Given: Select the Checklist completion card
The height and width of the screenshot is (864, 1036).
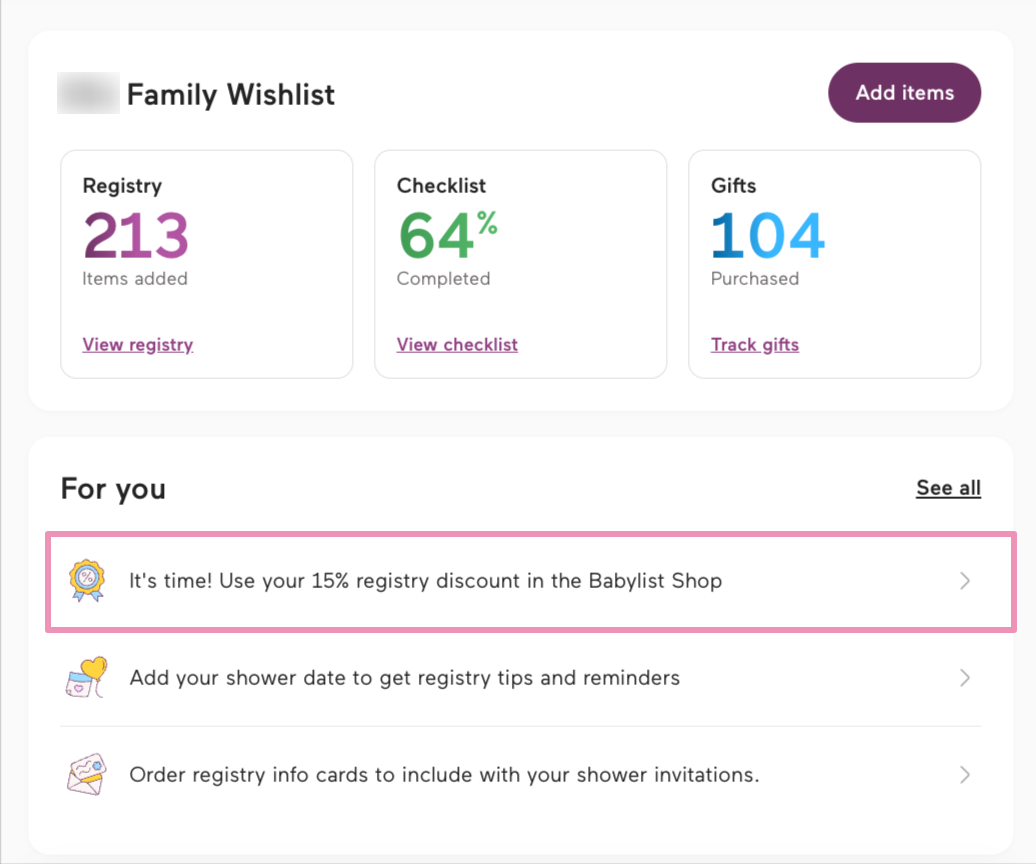Looking at the screenshot, I should point(520,264).
